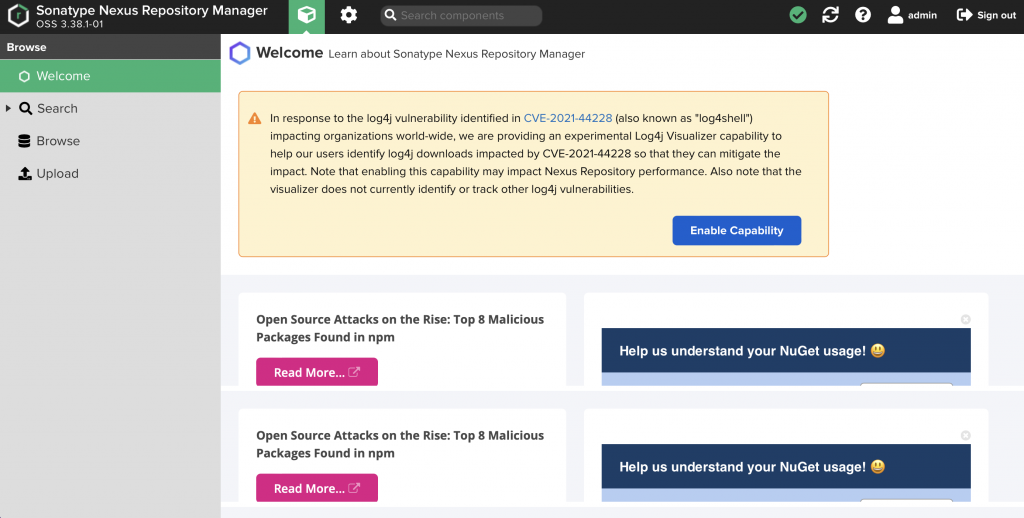Select Browse in the sidebar menu
The width and height of the screenshot is (1024, 518).
coord(58,141)
